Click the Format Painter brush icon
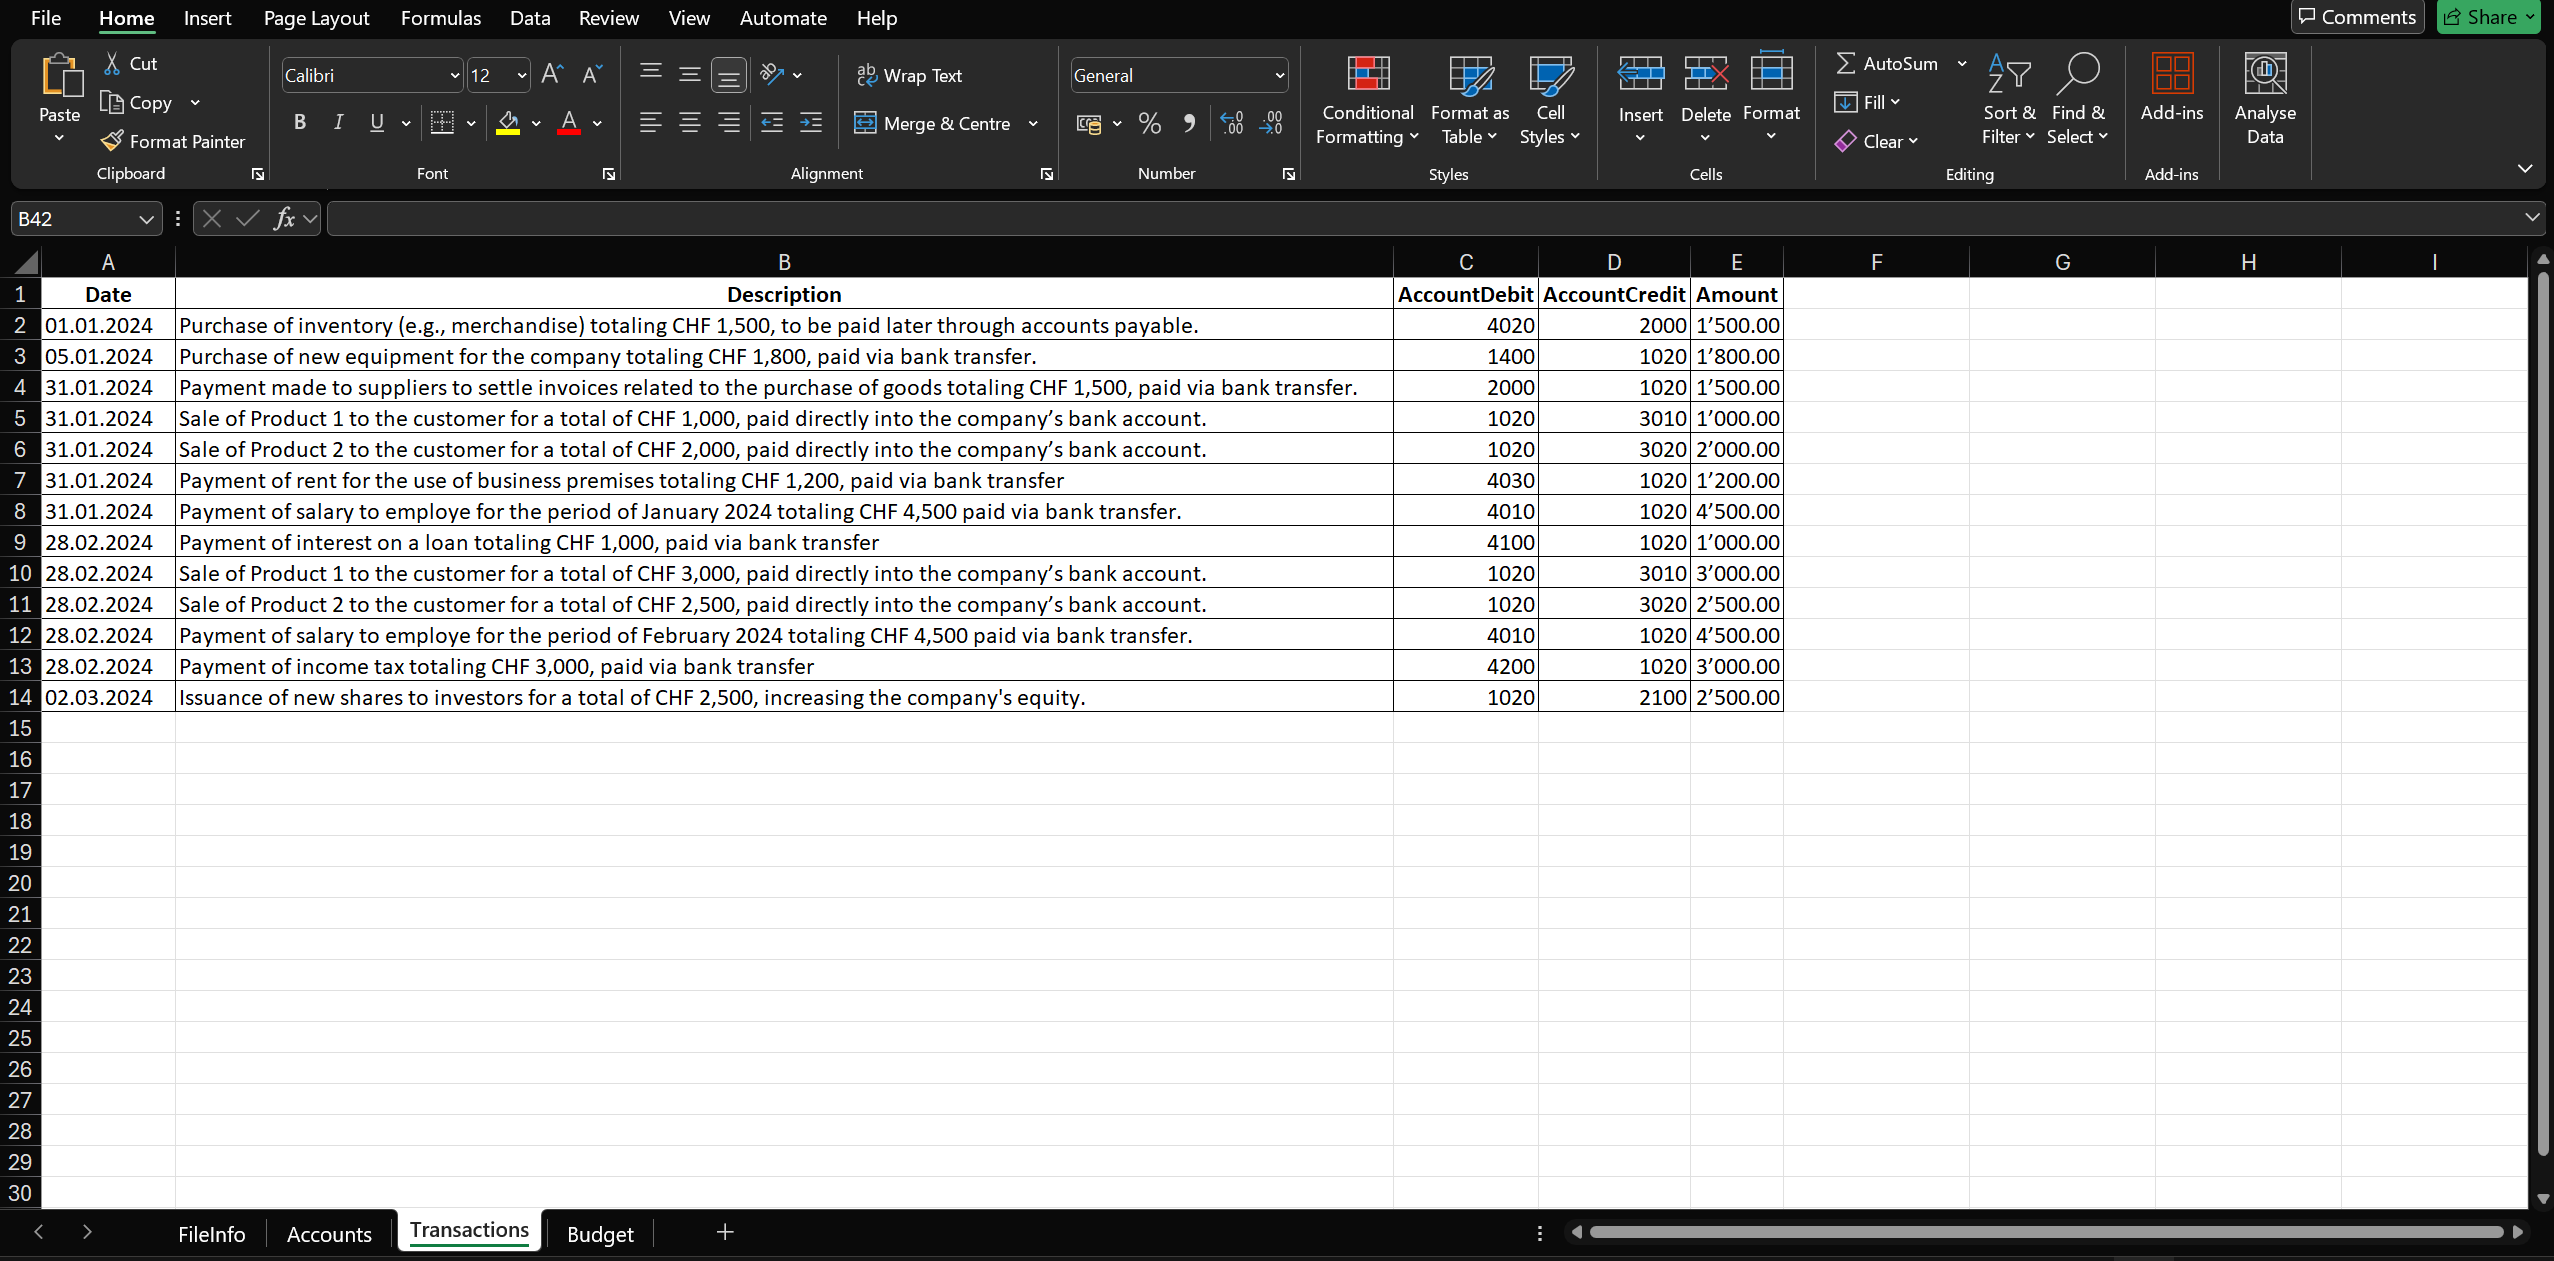Screen dimensions: 2554x1261 click(x=113, y=141)
